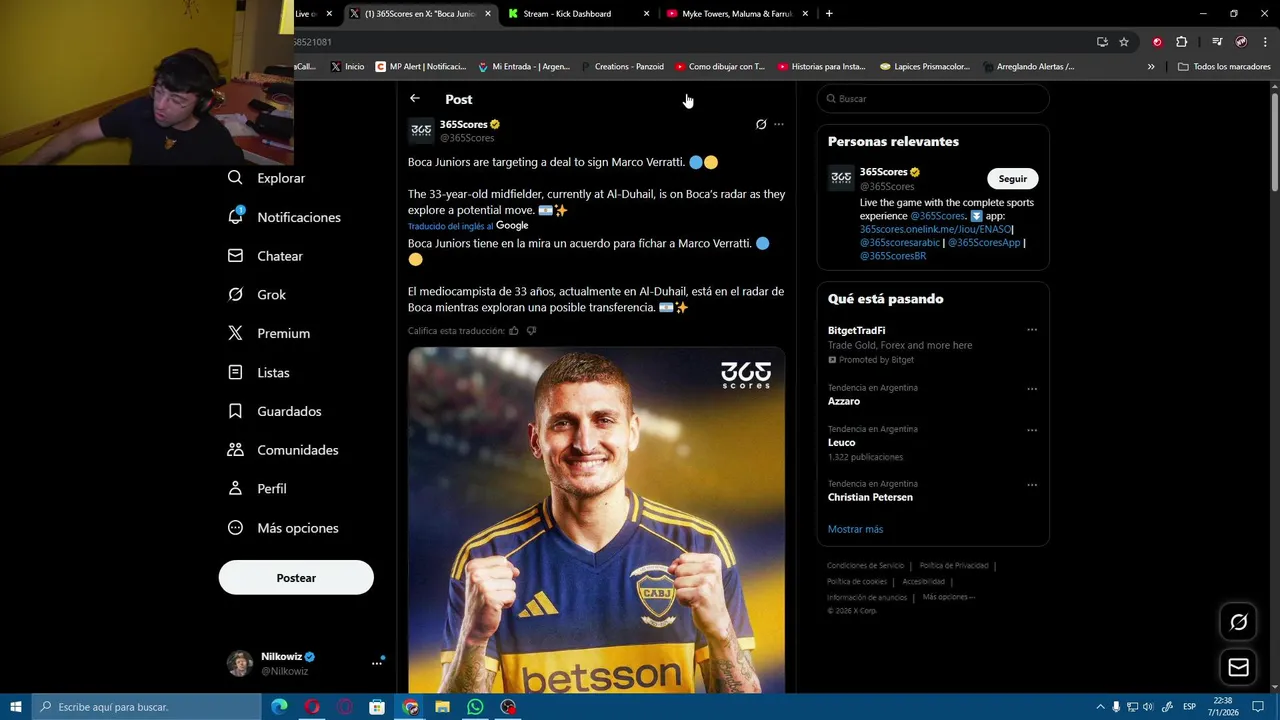Open options for the Azzaro trend

tap(1032, 389)
